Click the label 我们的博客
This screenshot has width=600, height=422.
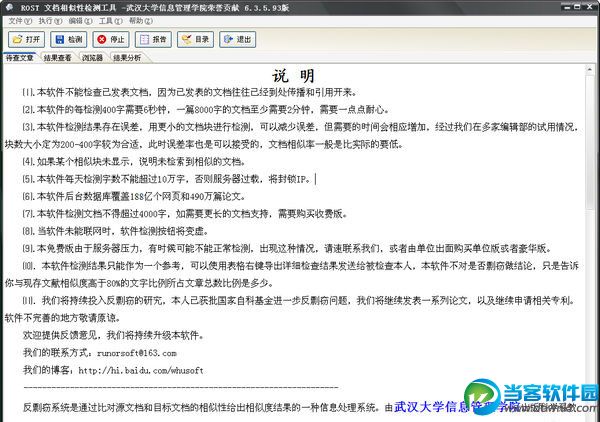pos(49,370)
